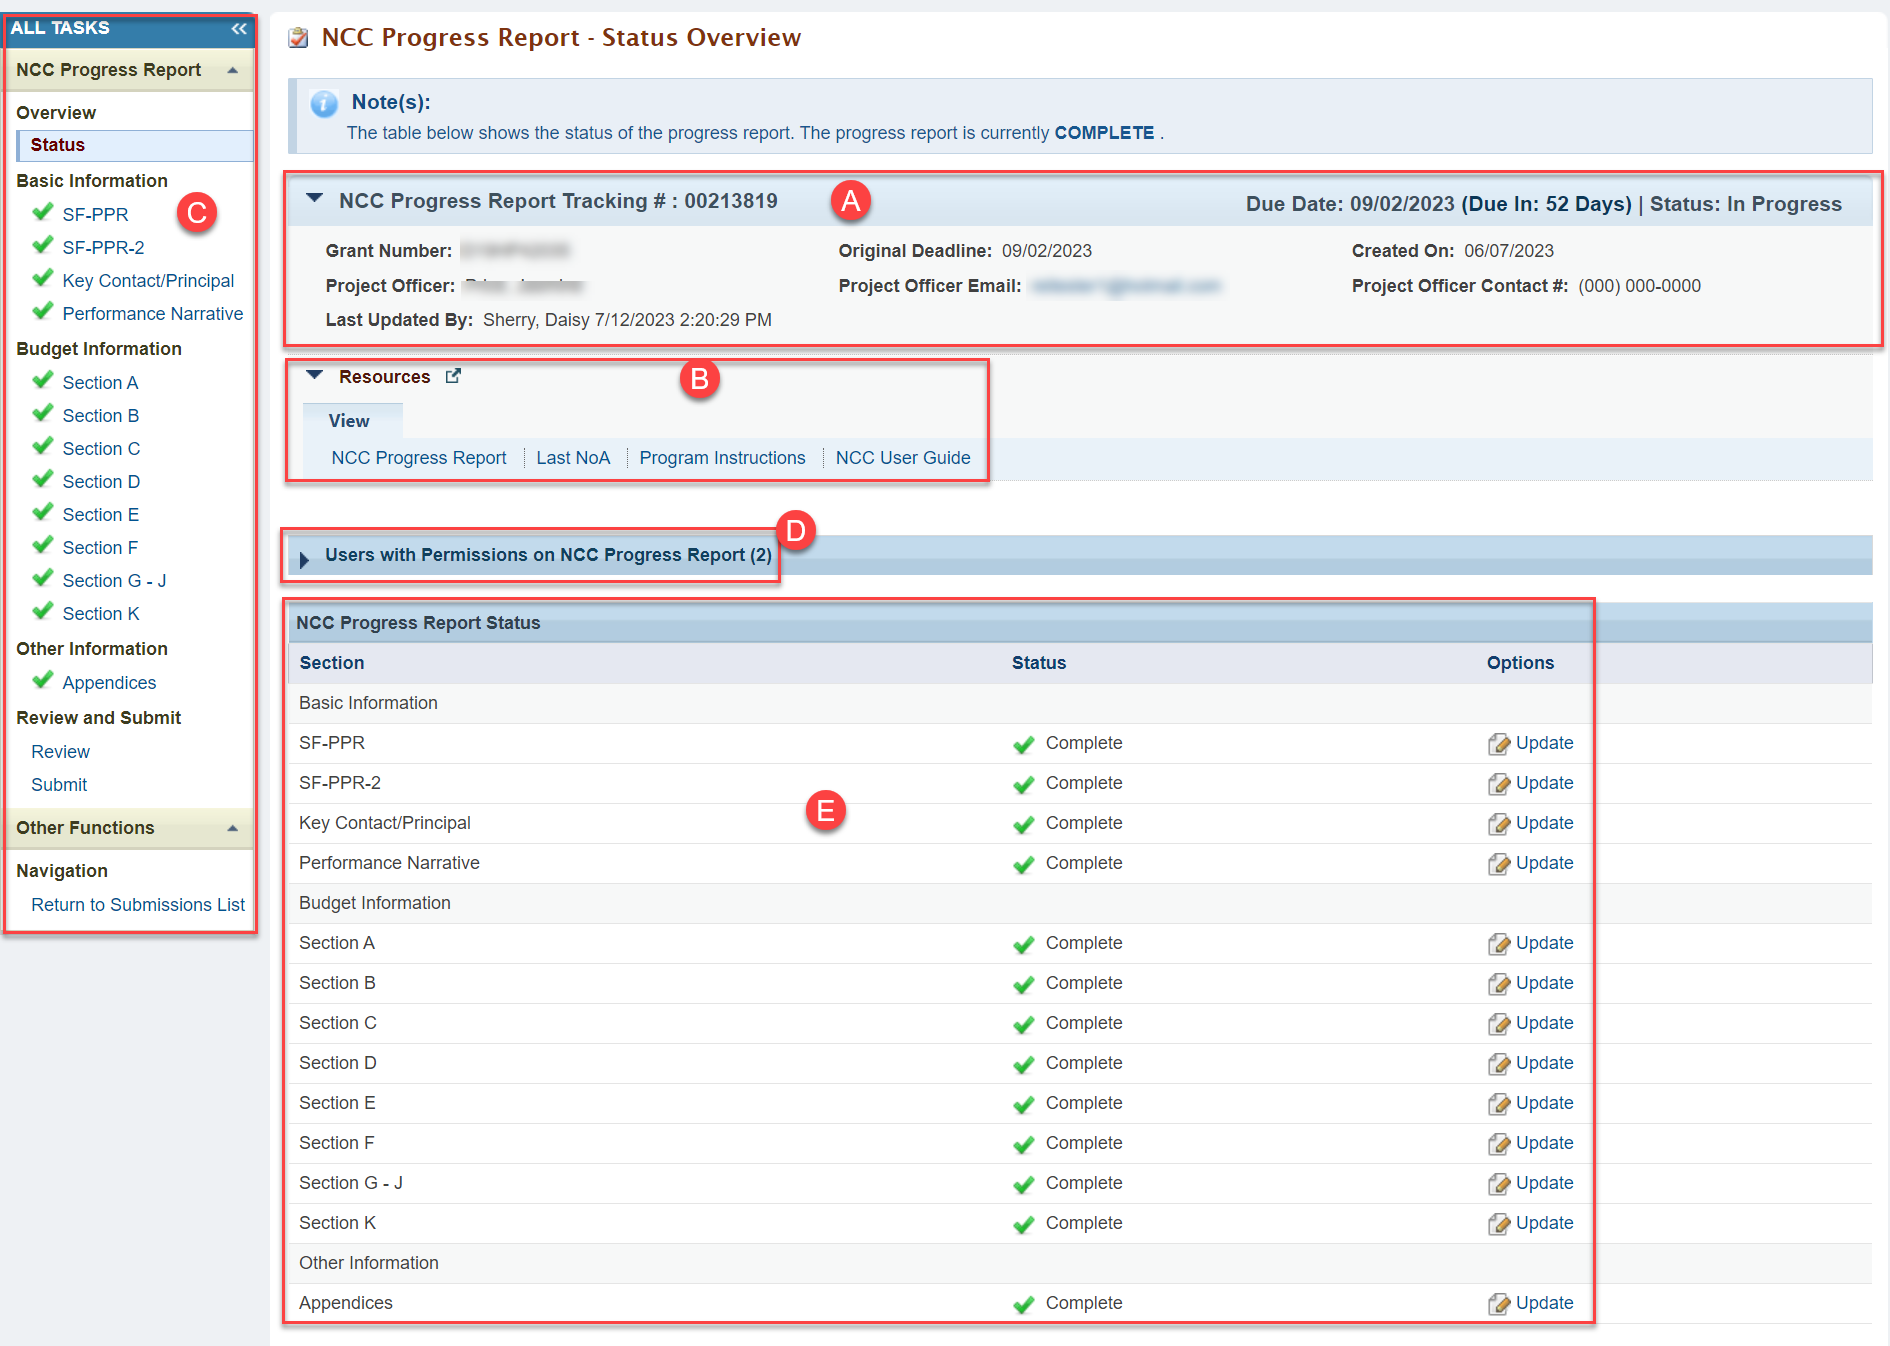
Task: Click green checkmark in Section K status row
Action: tap(1024, 1225)
